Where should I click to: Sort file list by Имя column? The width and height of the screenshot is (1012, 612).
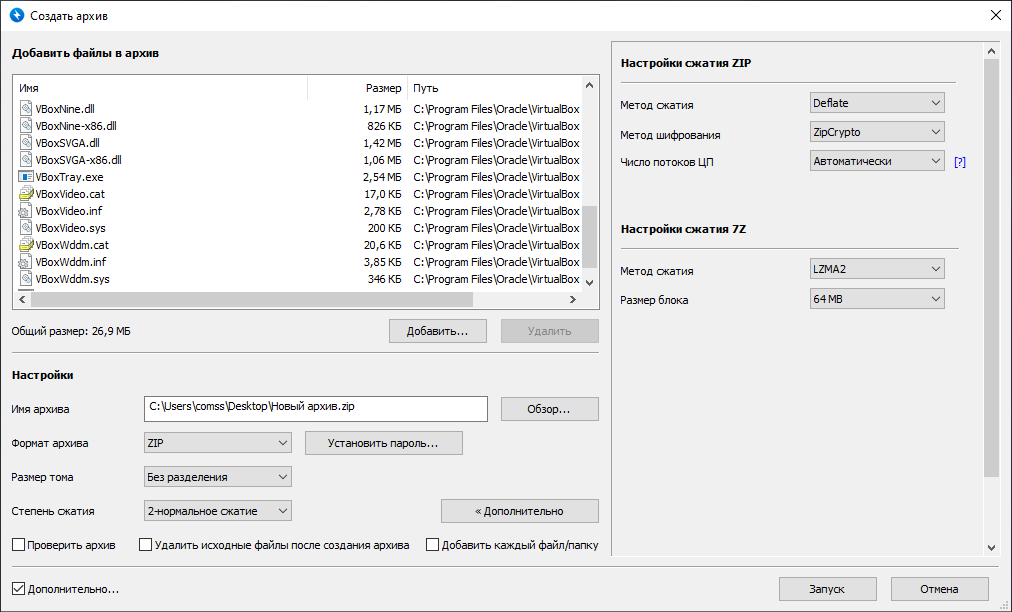pos(160,88)
